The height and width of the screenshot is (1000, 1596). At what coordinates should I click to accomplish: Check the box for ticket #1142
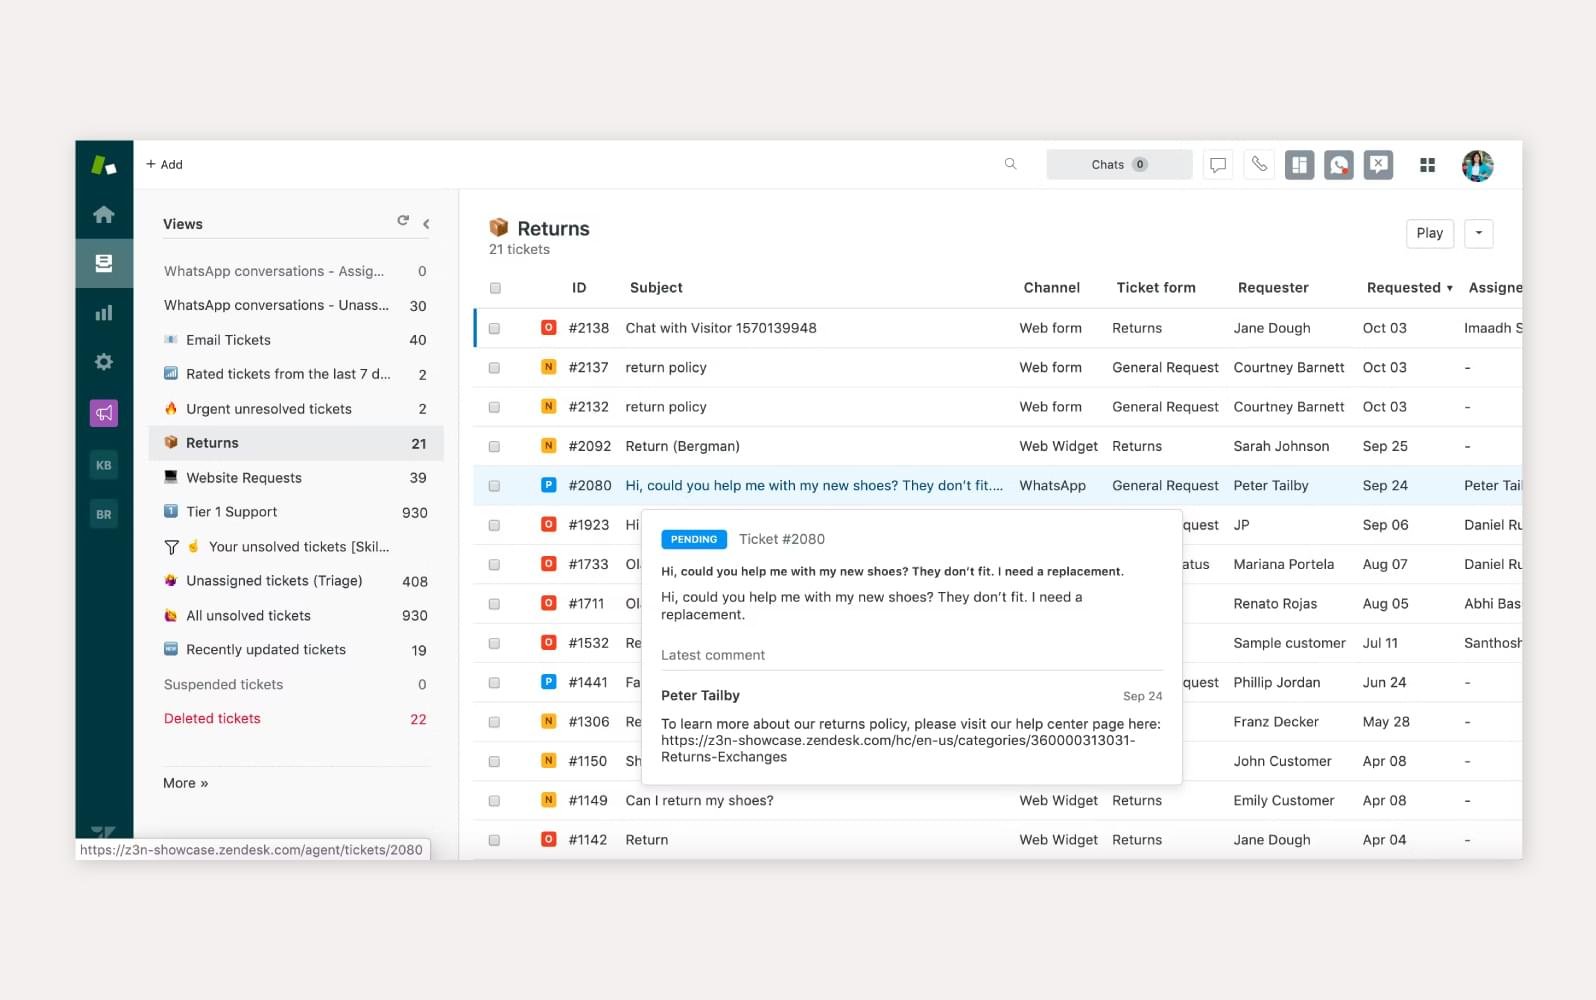pos(494,840)
